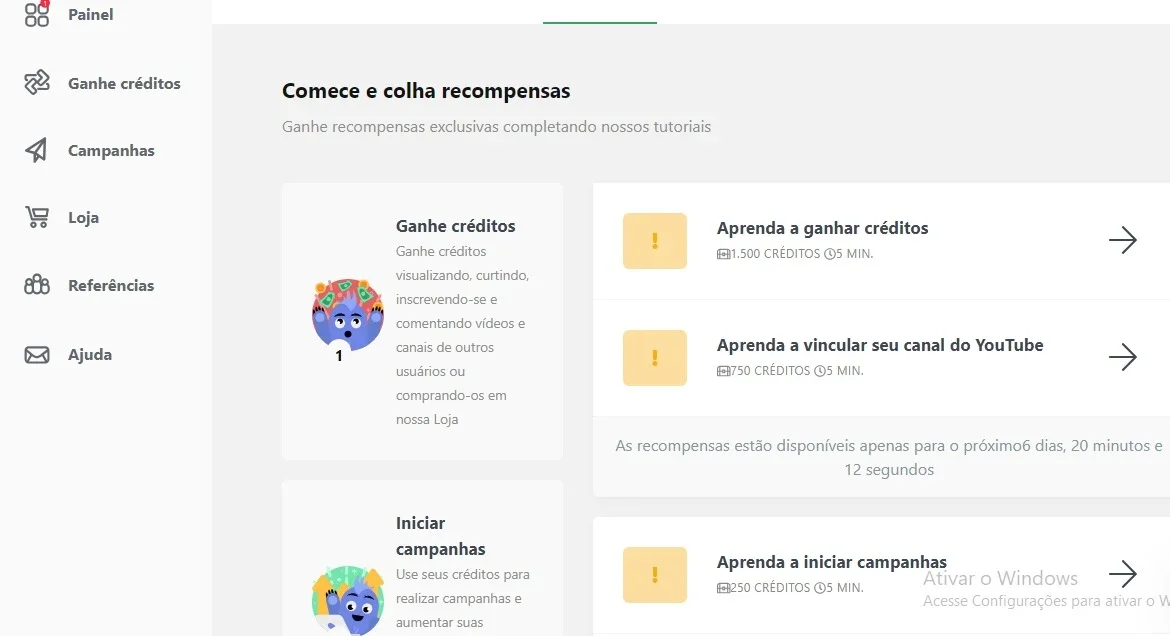Open the Painel dashboard icon
Screen dimensions: 1170x636
(x=37, y=13)
